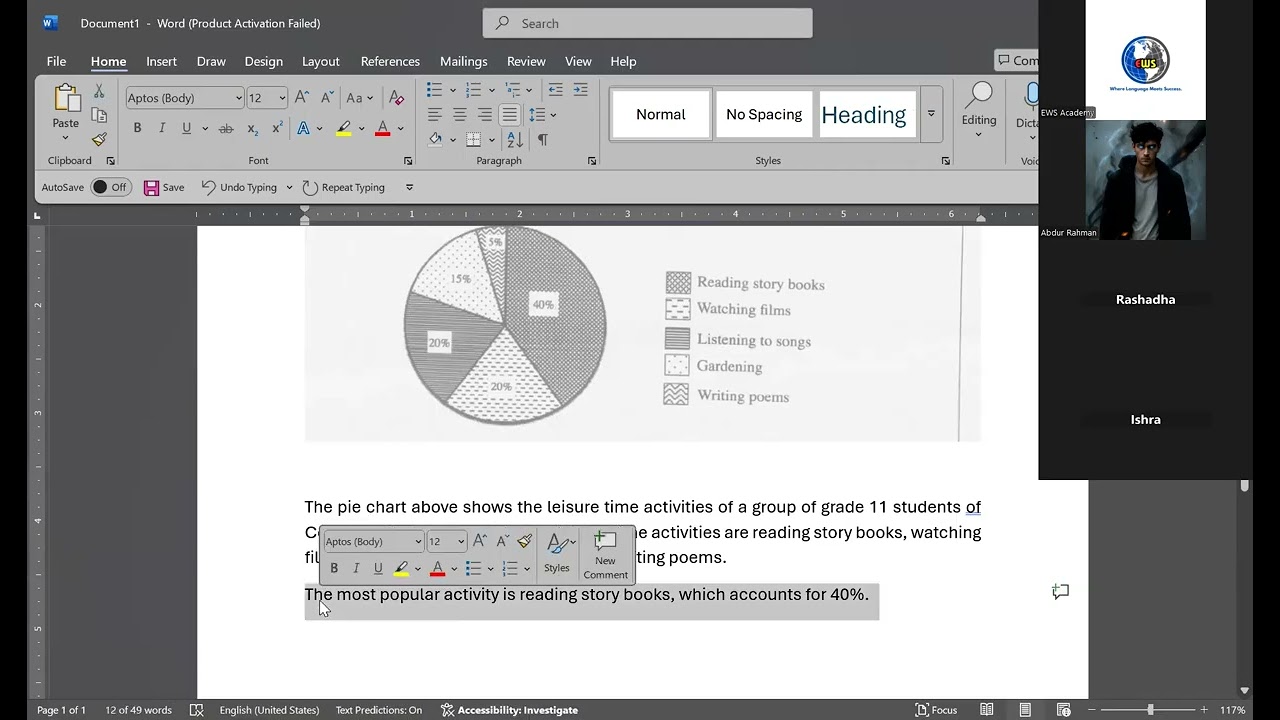Toggle Strikethrough formatting
The image size is (1280, 720).
click(x=226, y=129)
